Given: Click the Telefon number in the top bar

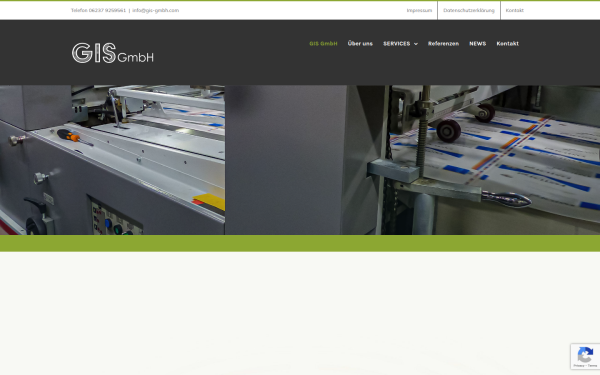Looking at the screenshot, I should 98,10.
